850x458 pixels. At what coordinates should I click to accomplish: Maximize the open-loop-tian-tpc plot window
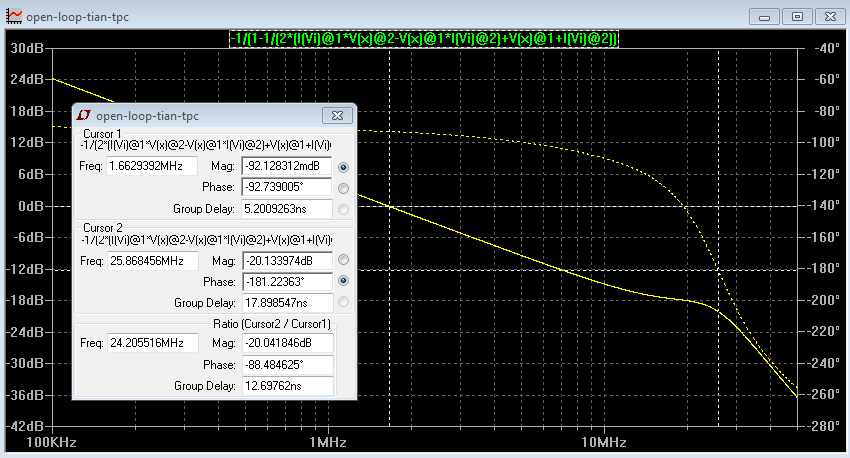797,17
